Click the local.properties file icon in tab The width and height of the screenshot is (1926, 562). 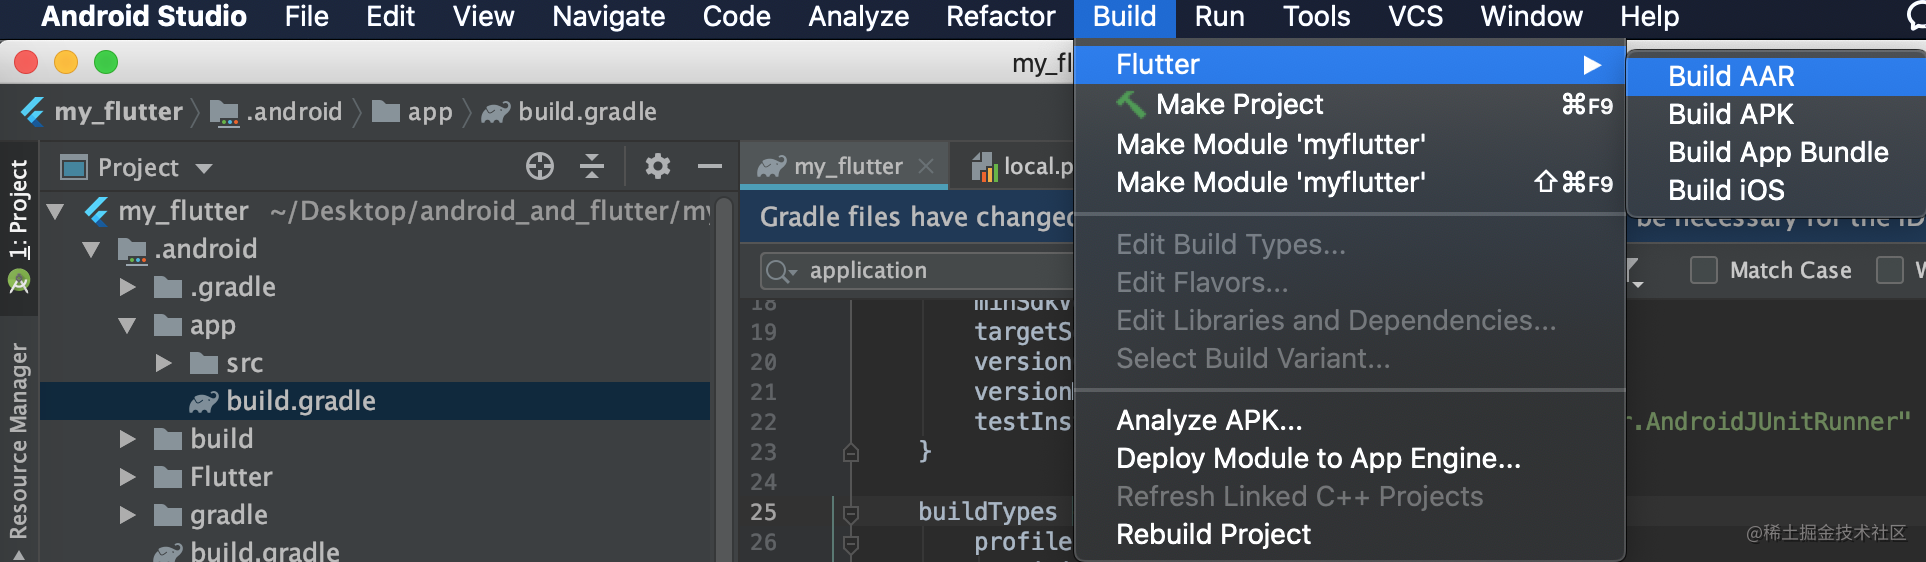pyautogui.click(x=985, y=167)
